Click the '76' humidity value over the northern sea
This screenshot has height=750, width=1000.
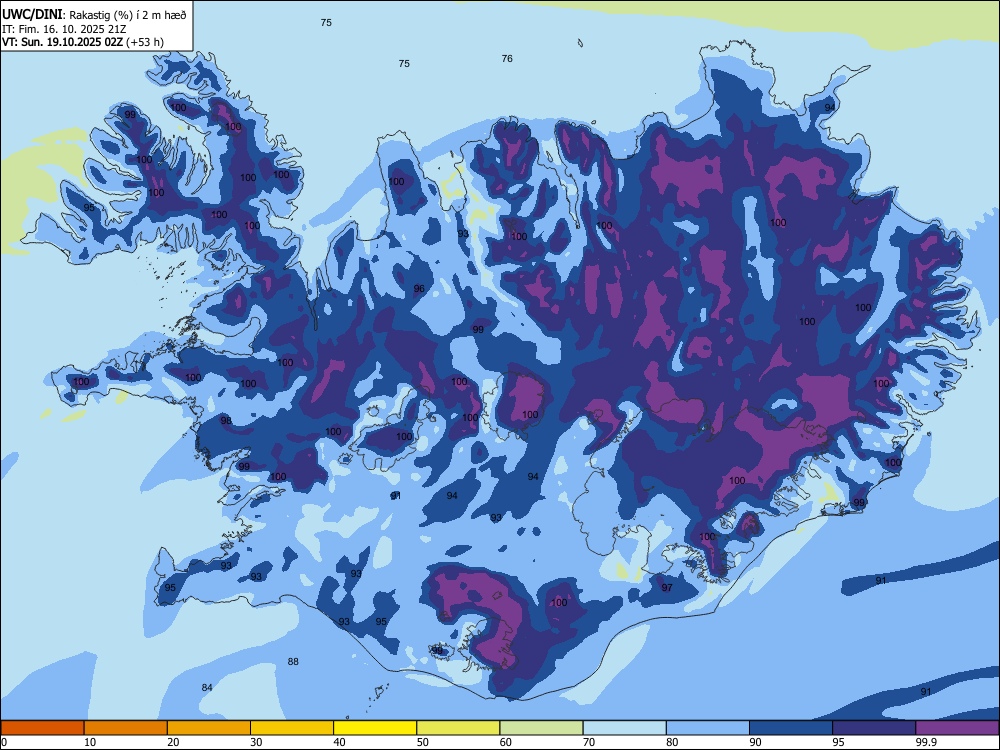[507, 59]
